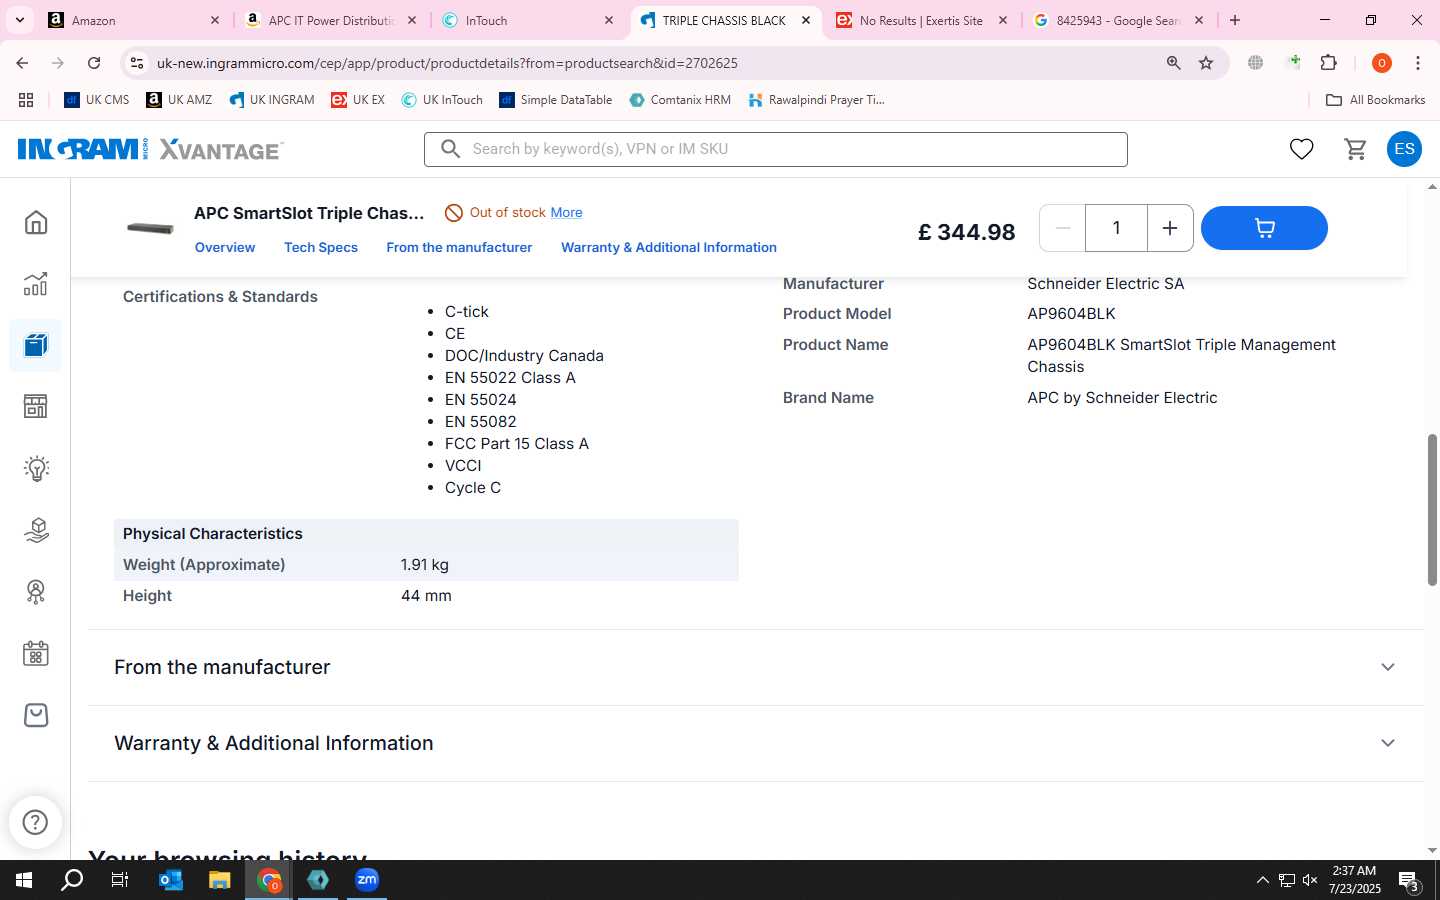Open the notification center icon

(1410, 881)
